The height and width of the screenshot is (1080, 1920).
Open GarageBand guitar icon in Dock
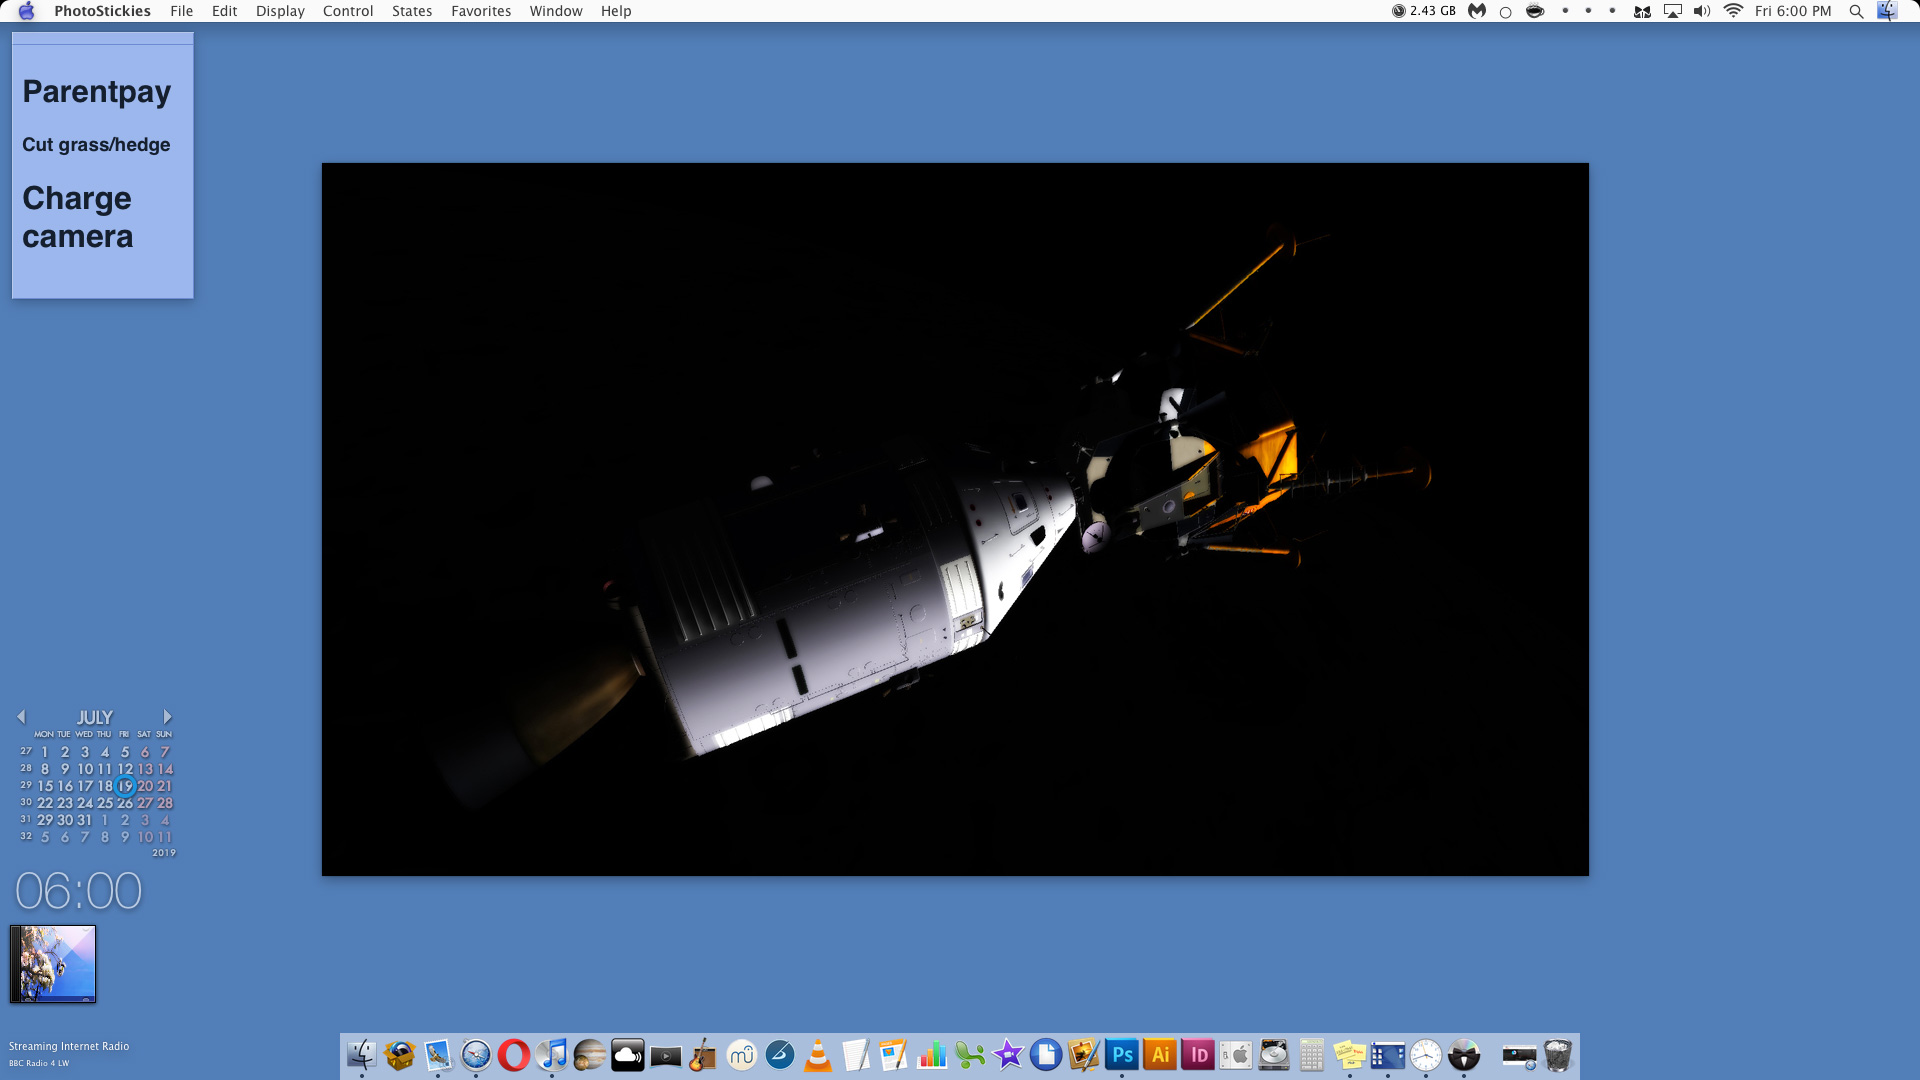coord(704,1055)
